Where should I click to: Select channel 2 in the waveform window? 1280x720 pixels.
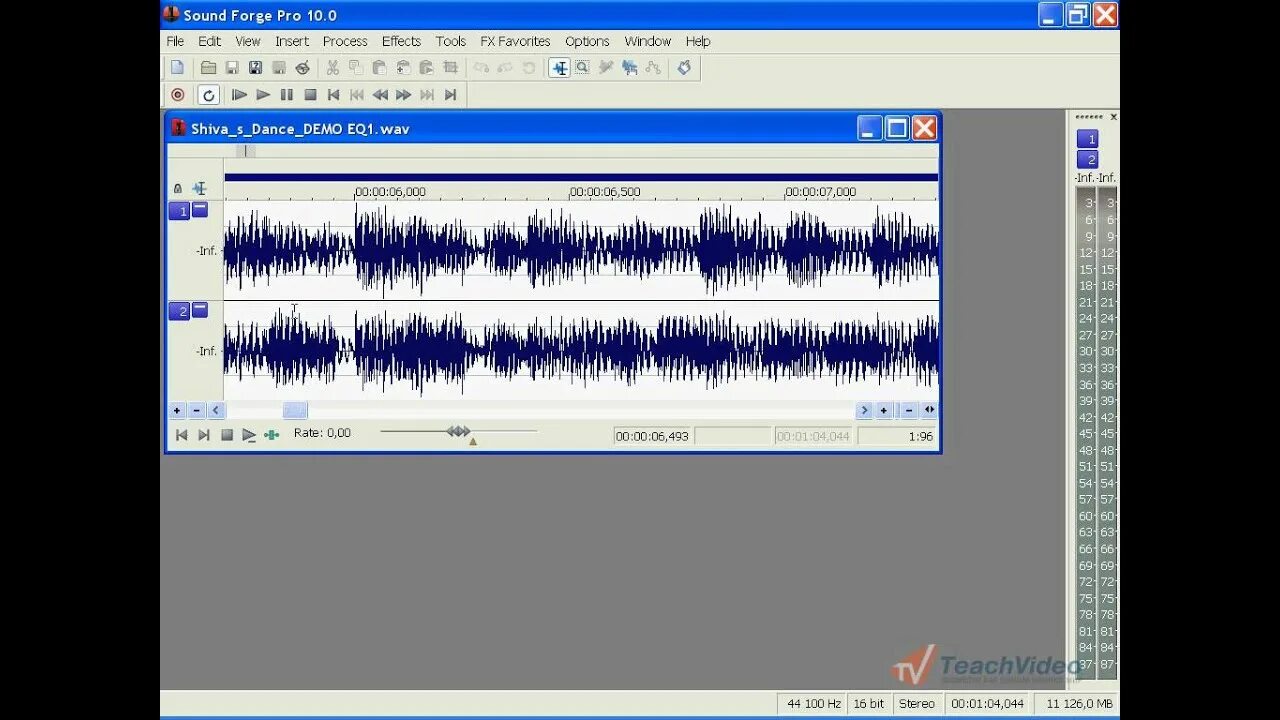click(179, 311)
